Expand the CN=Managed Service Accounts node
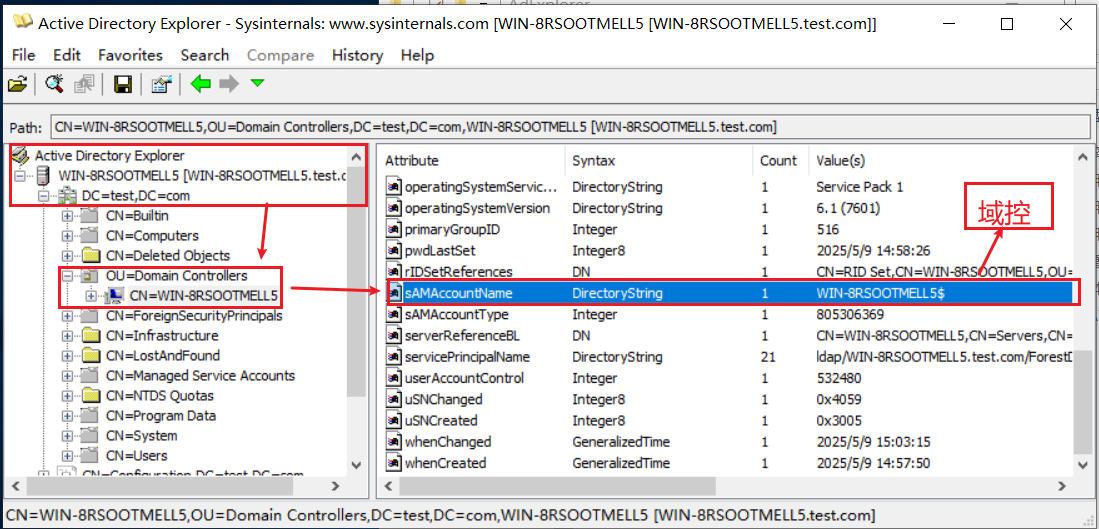The image size is (1099, 529). (67, 376)
